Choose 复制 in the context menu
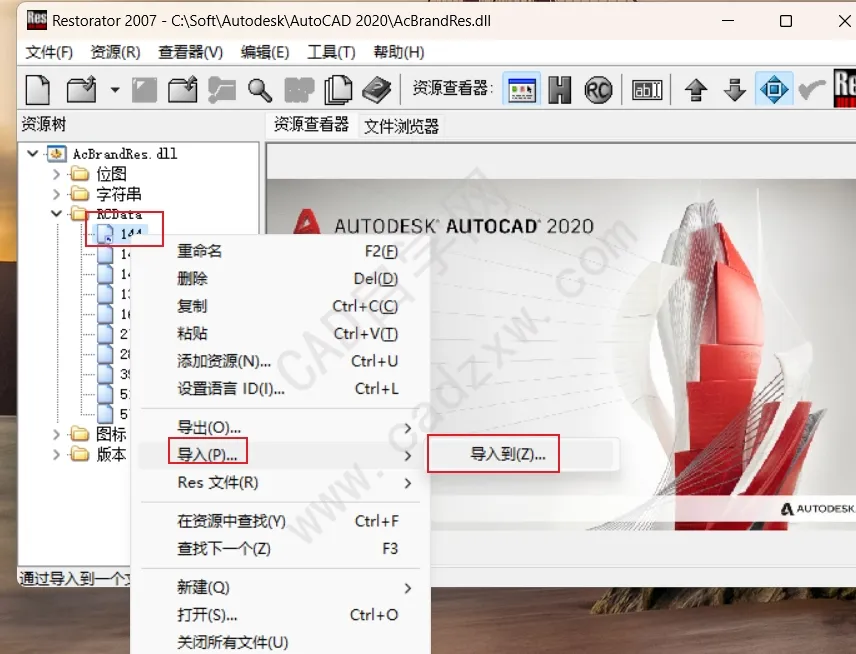Image resolution: width=856 pixels, height=654 pixels. [280, 306]
